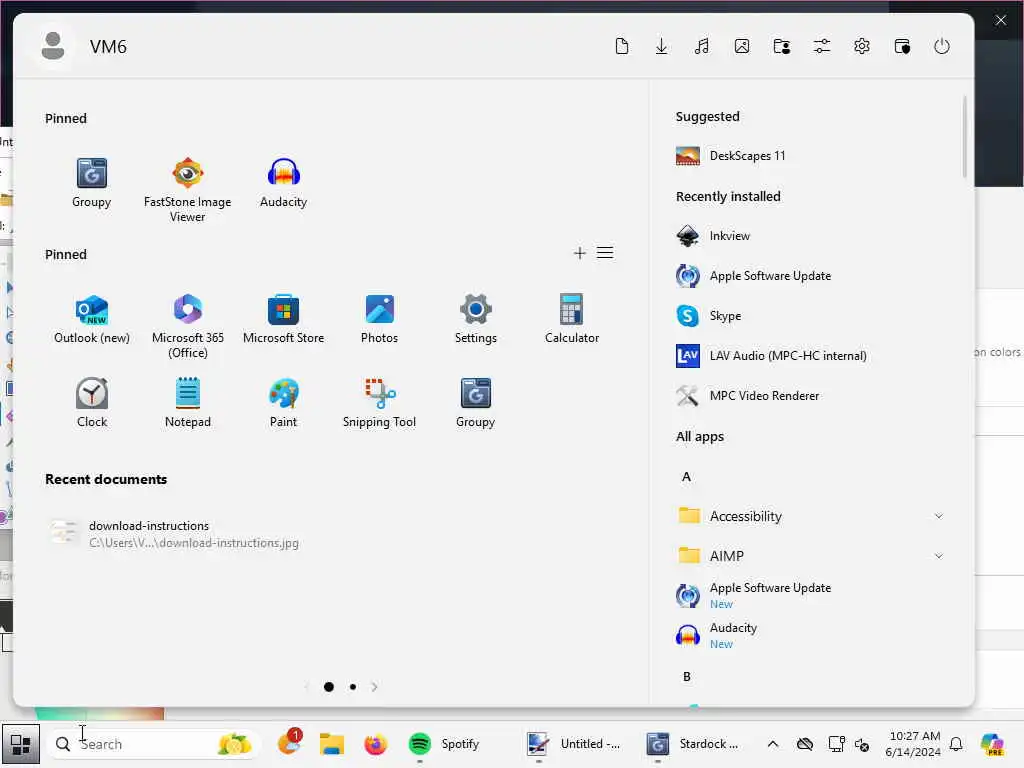Screen dimensions: 1024x768
Task: Open the Clock app
Action: point(91,403)
